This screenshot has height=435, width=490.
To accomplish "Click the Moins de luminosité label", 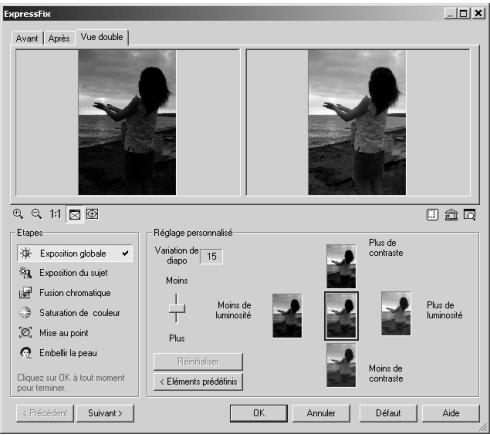I will pyautogui.click(x=233, y=310).
